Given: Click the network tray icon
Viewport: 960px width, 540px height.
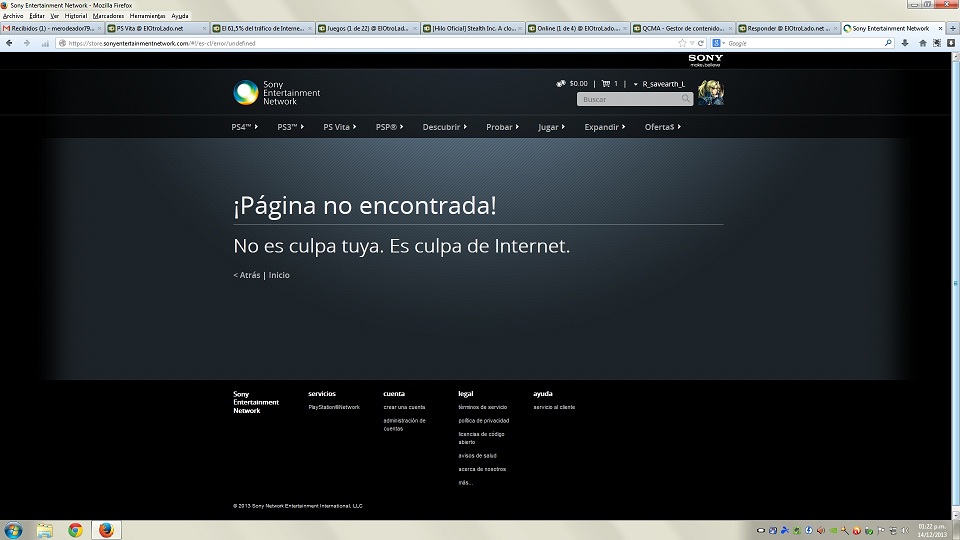Looking at the screenshot, I should point(893,530).
